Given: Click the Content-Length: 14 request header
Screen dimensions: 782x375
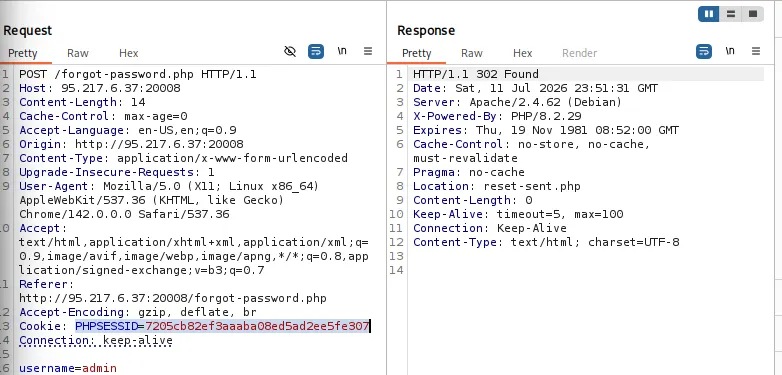Looking at the screenshot, I should click(82, 102).
